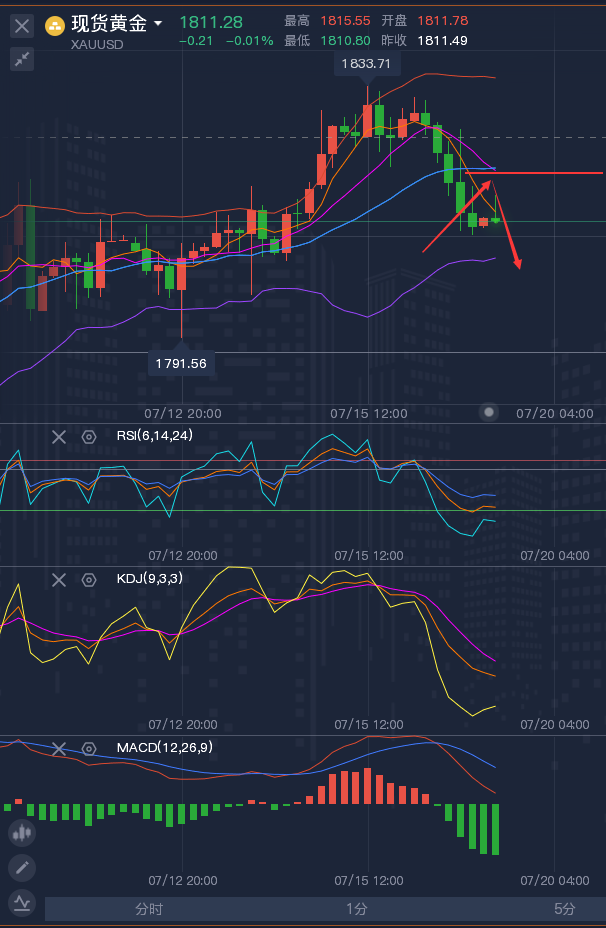This screenshot has width=606, height=928.
Task: Click 最高 value 1815.55
Action: pyautogui.click(x=345, y=21)
